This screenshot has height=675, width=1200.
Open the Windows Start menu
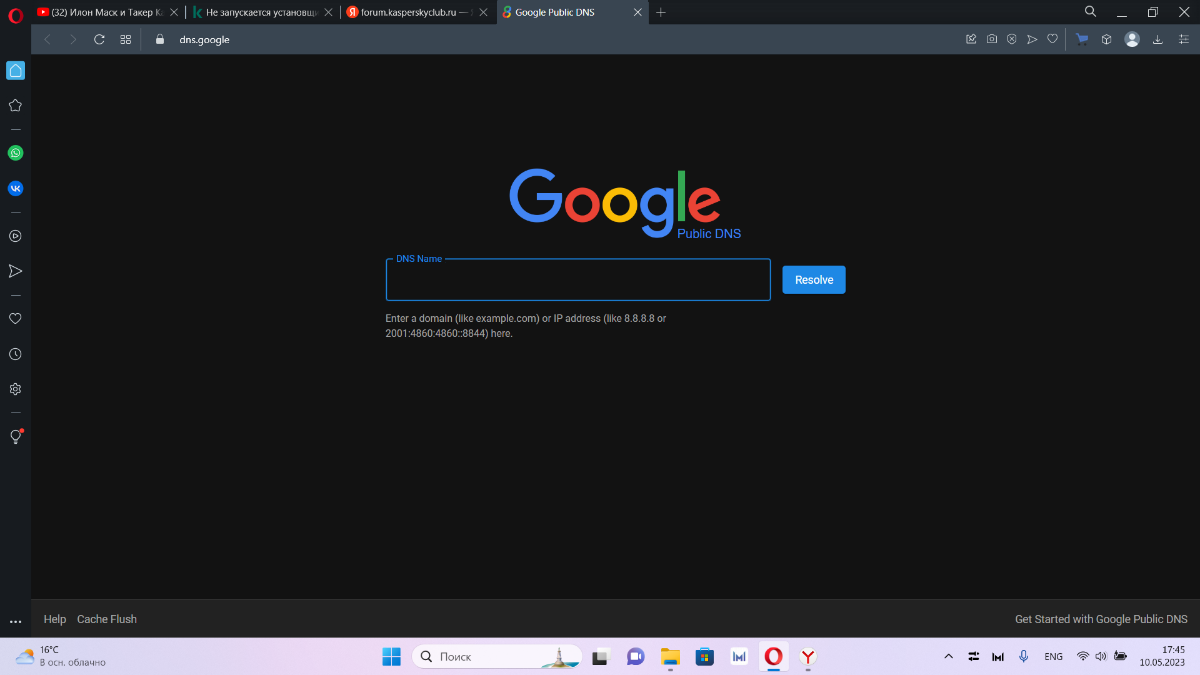point(391,656)
